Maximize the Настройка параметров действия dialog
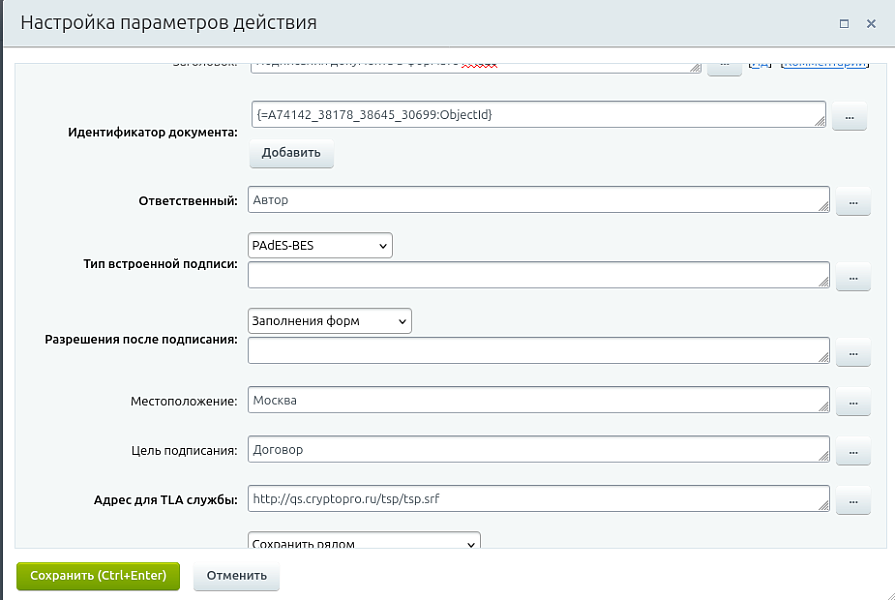895x600 pixels. pyautogui.click(x=844, y=23)
